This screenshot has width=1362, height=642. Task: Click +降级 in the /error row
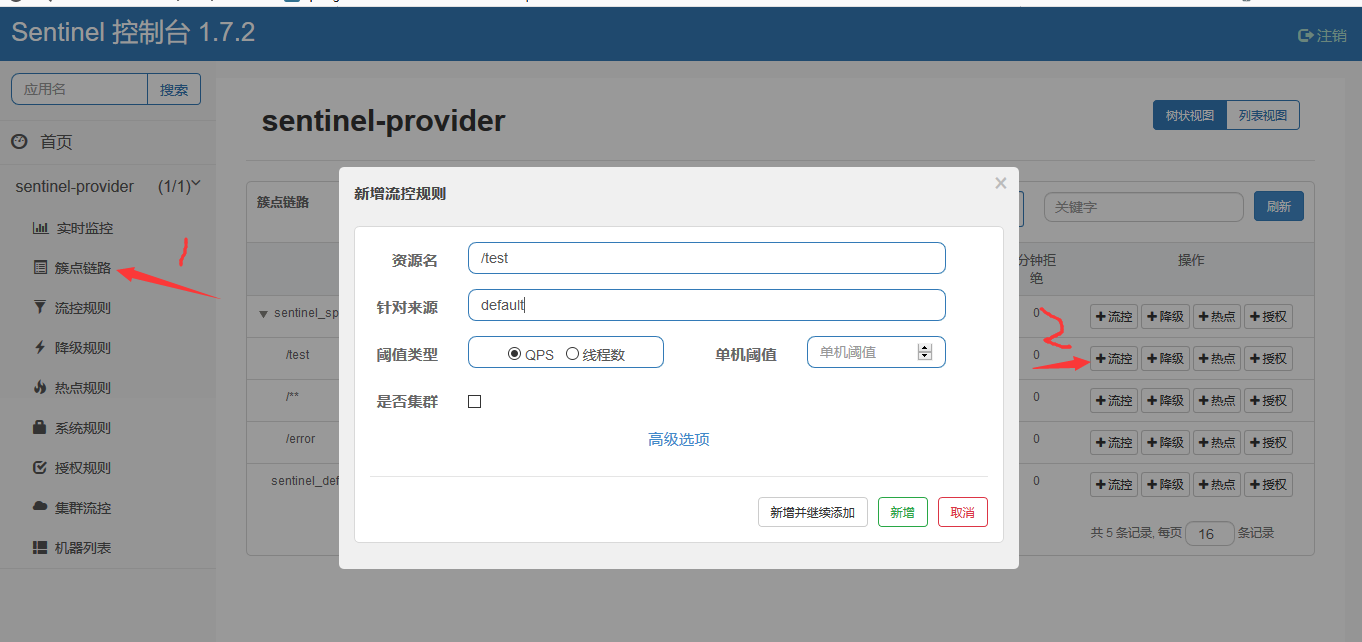(1165, 443)
